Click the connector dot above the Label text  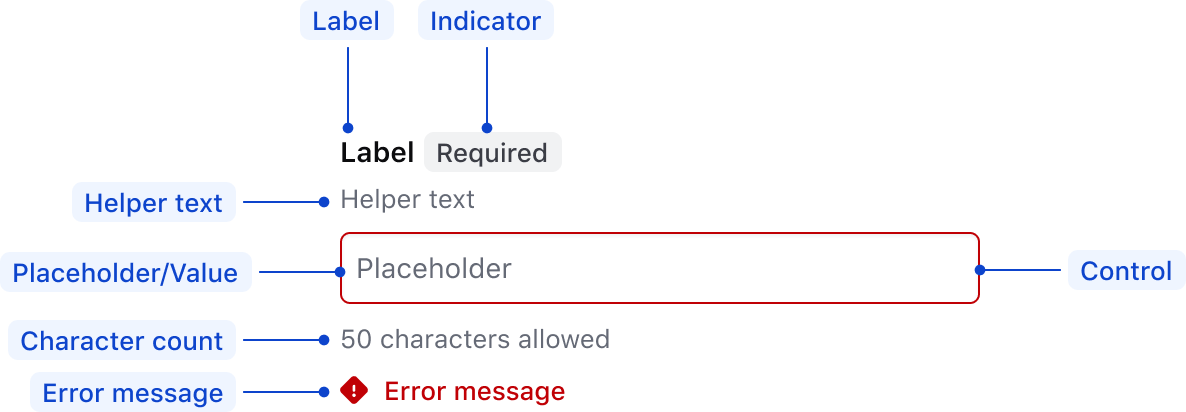348,128
